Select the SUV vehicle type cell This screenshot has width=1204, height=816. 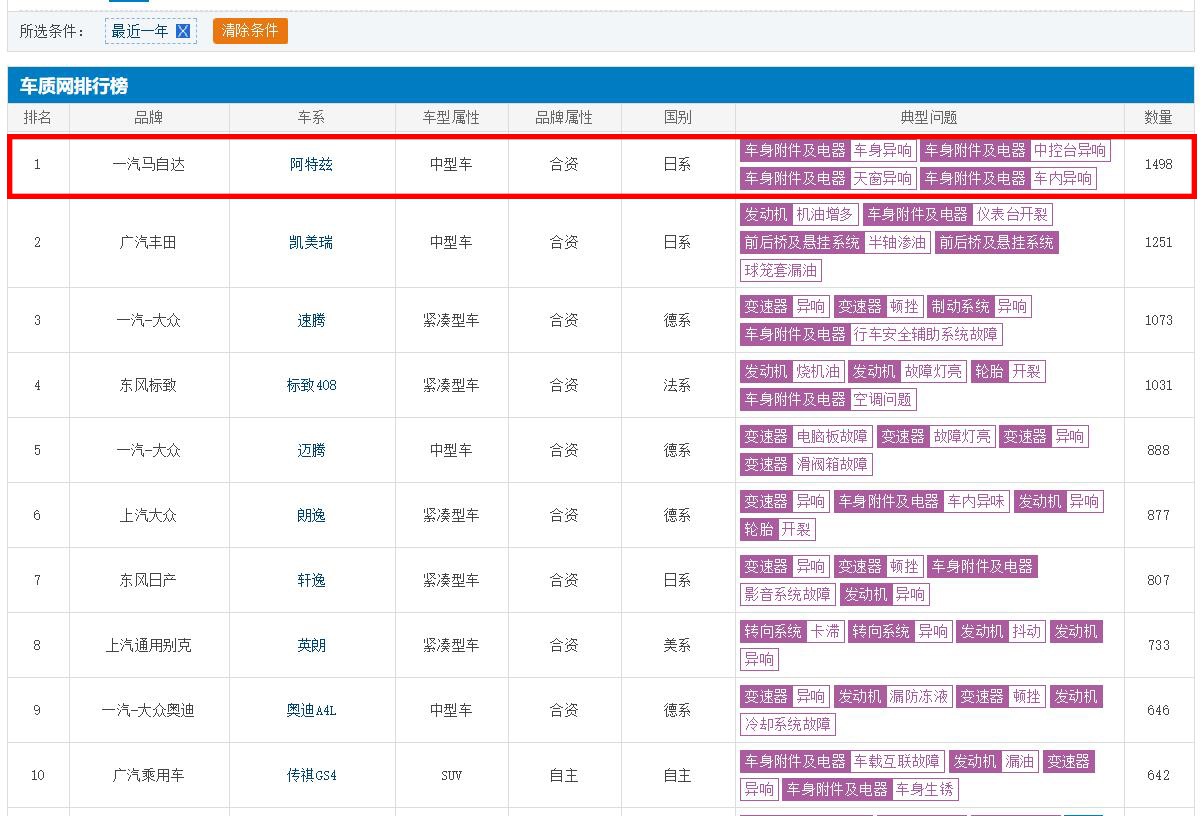point(451,775)
